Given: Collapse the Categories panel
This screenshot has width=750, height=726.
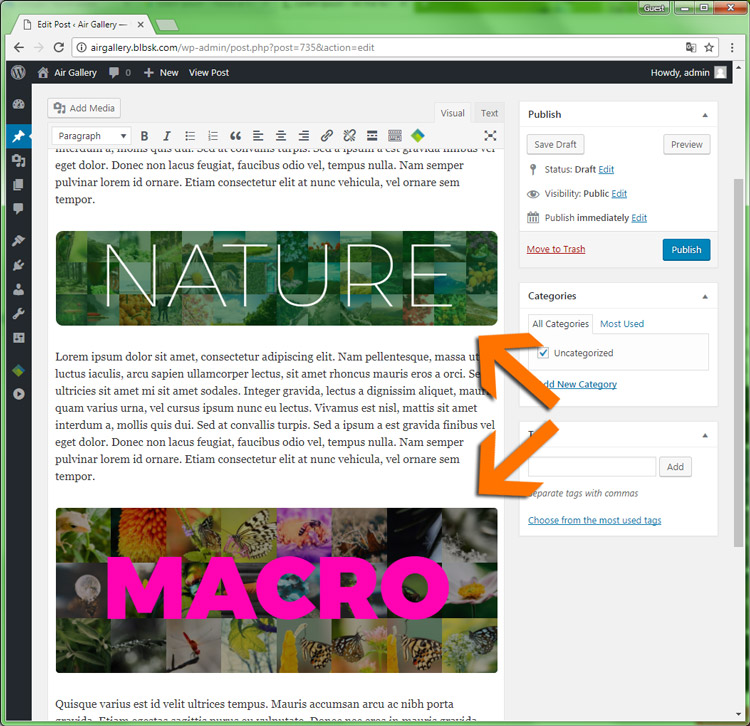Looking at the screenshot, I should [705, 297].
